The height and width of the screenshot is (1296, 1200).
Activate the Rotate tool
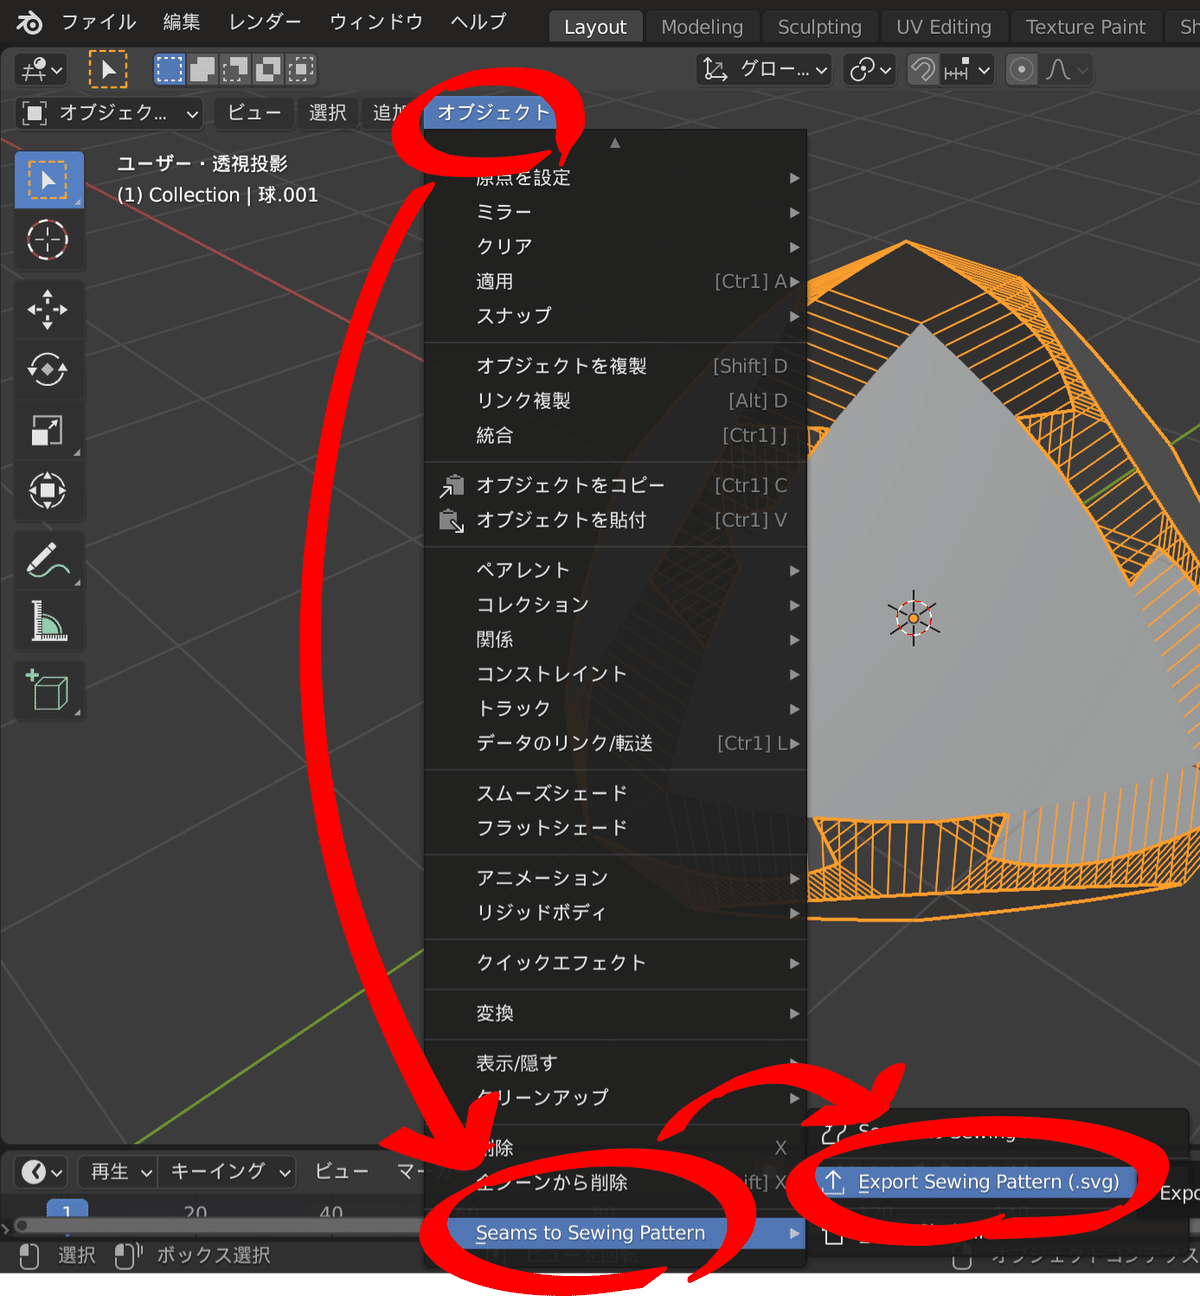click(x=49, y=370)
